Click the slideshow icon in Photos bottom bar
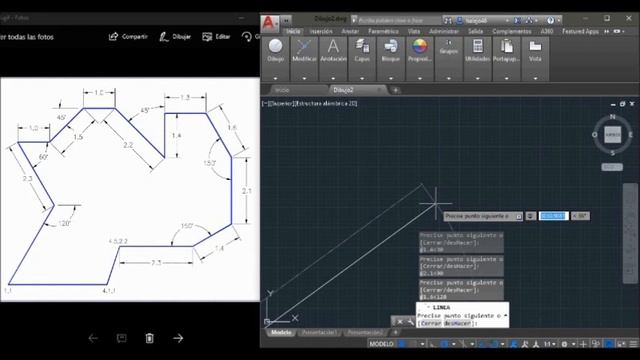The width and height of the screenshot is (640, 360). pyautogui.click(x=121, y=338)
